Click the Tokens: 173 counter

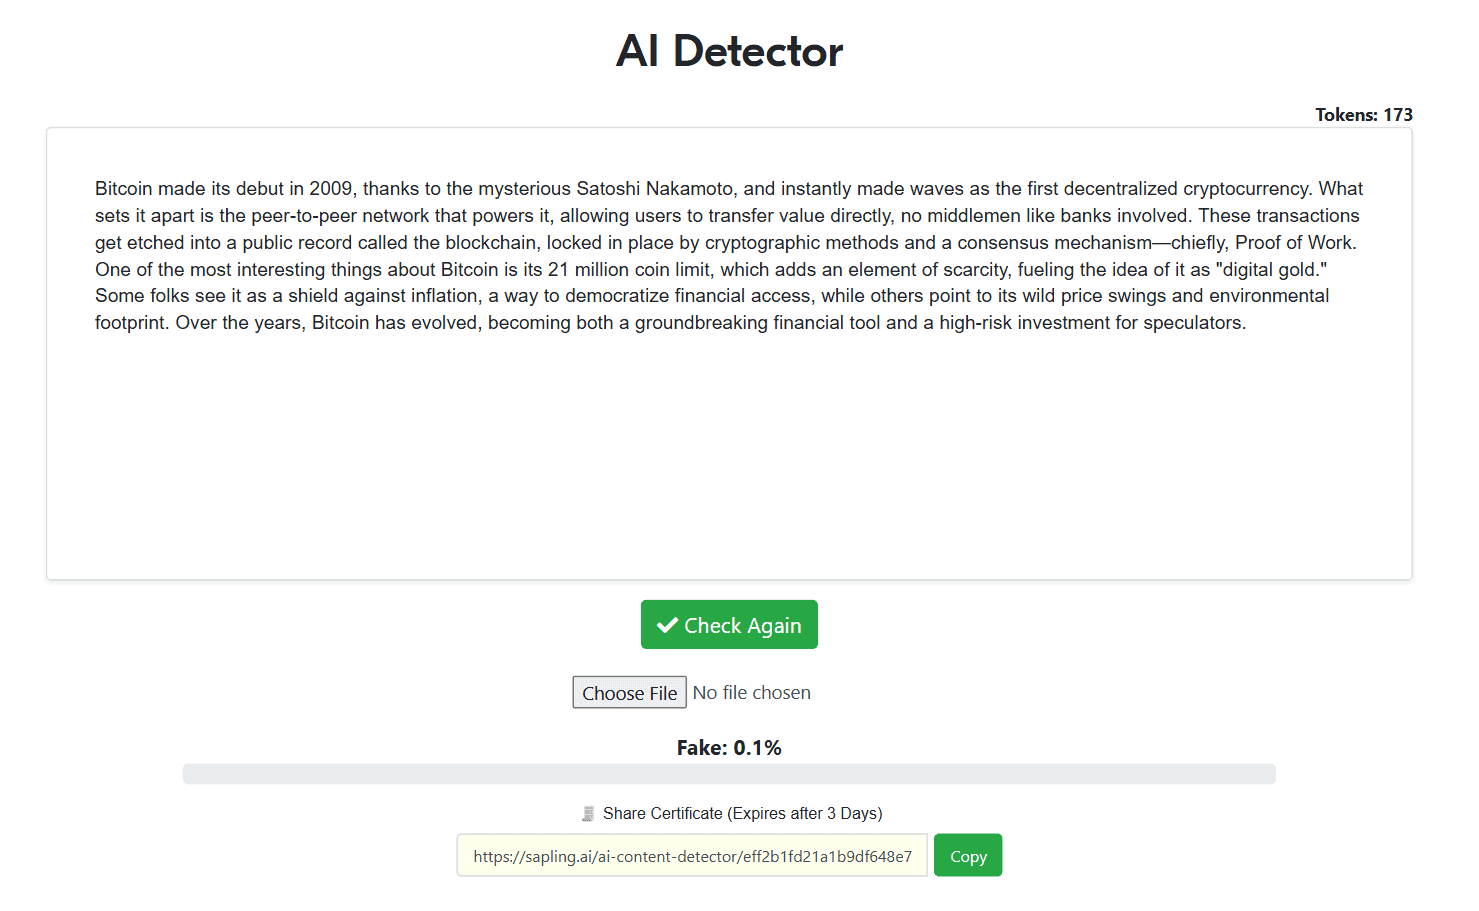(1363, 115)
